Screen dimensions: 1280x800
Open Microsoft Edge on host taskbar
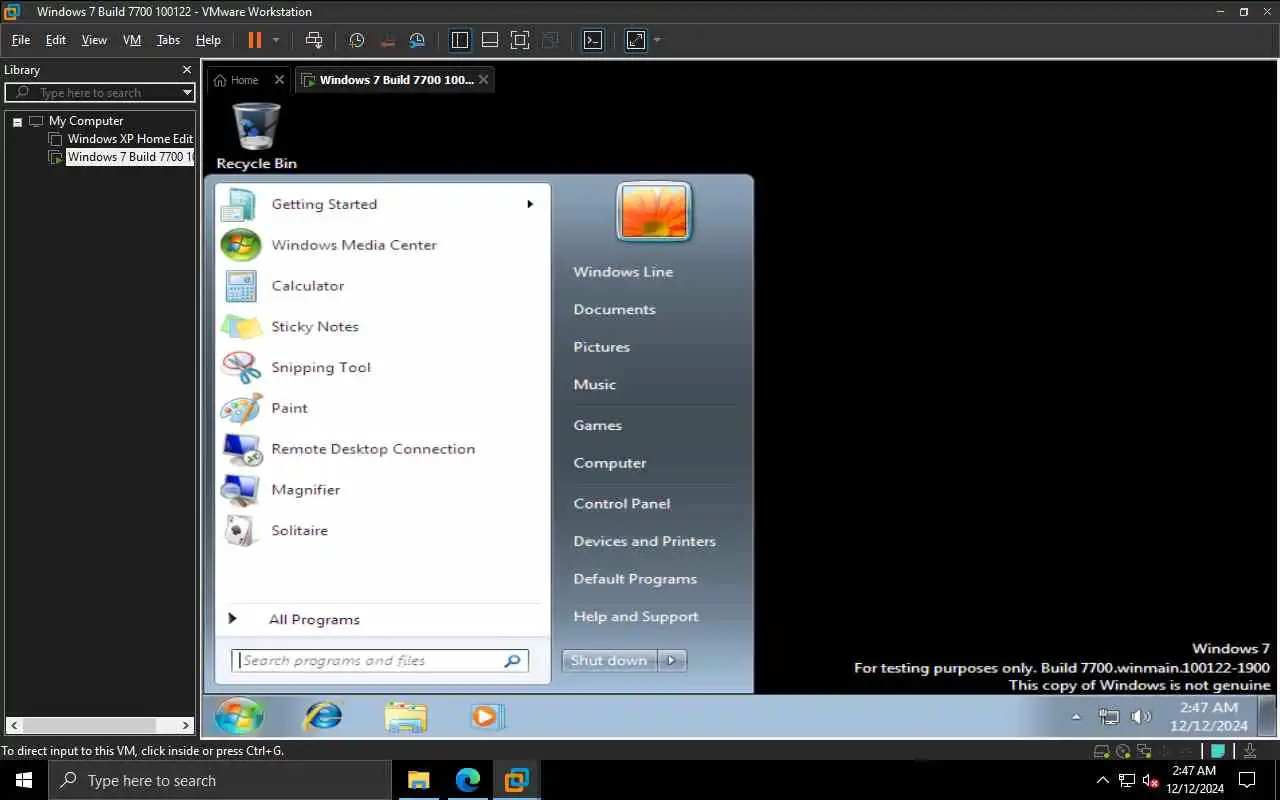[467, 780]
